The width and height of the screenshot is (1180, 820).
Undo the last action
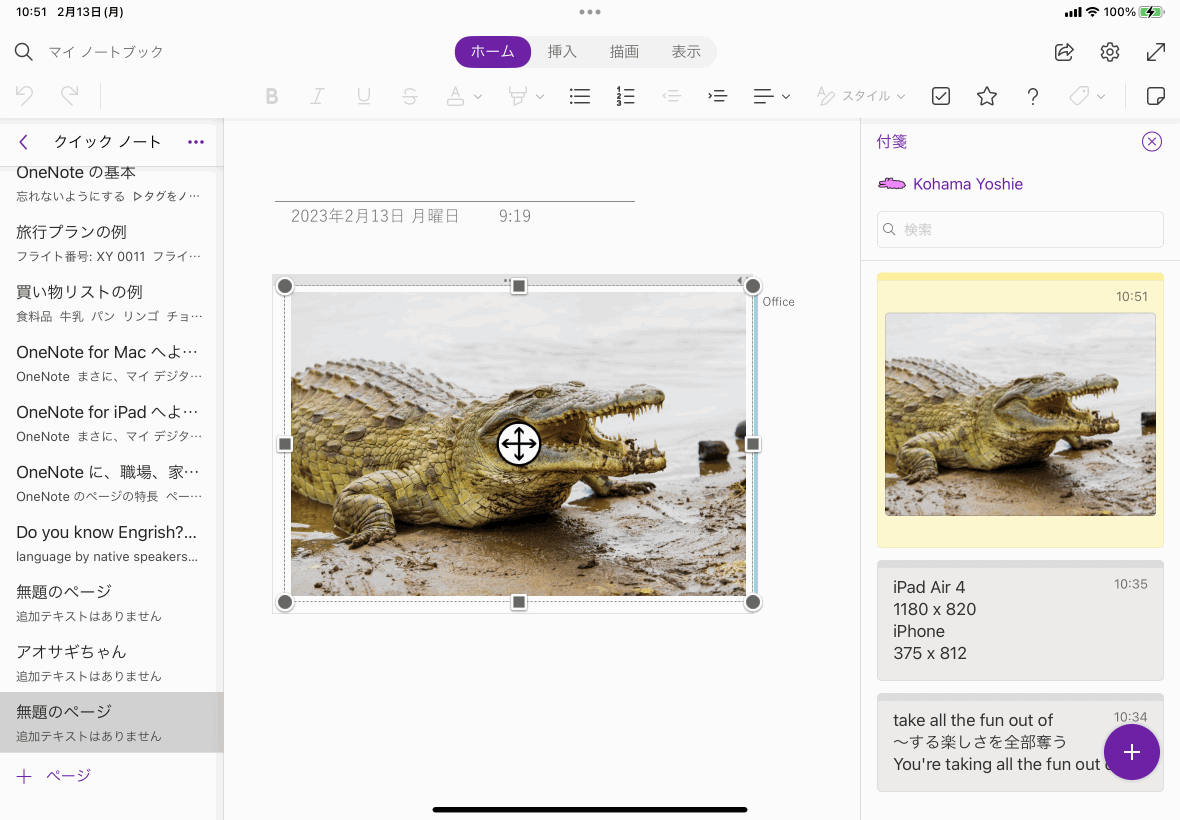[x=24, y=96]
